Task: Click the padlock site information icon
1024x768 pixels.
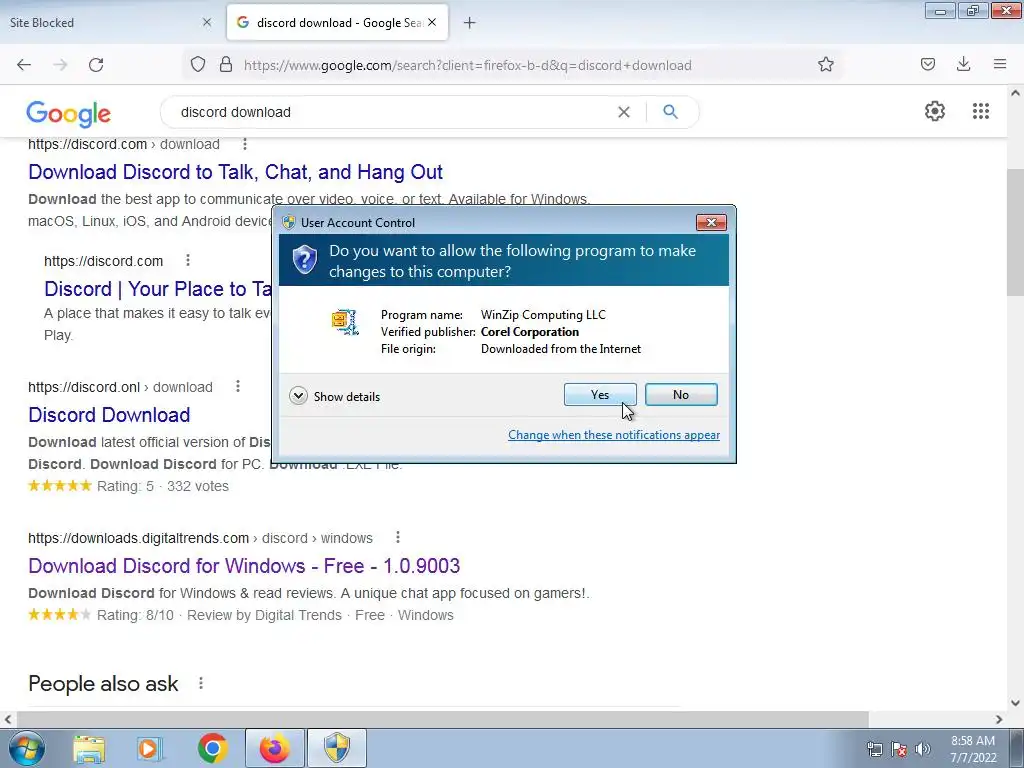Action: [226, 65]
